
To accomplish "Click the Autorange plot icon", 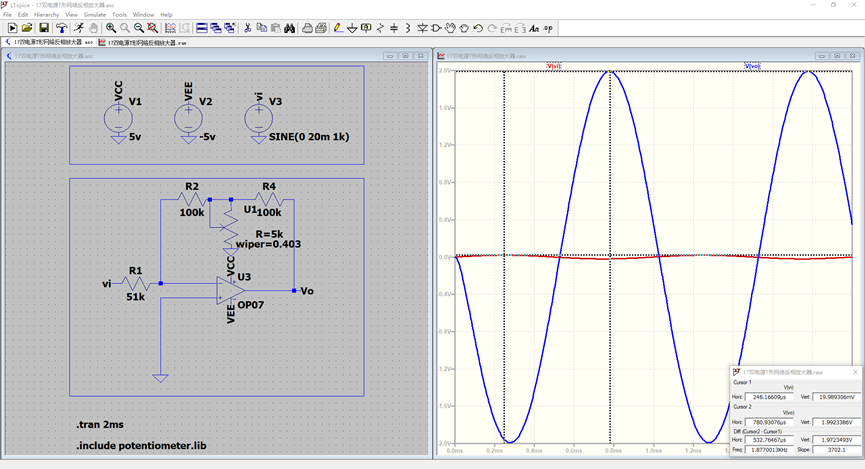I will pyautogui.click(x=170, y=28).
